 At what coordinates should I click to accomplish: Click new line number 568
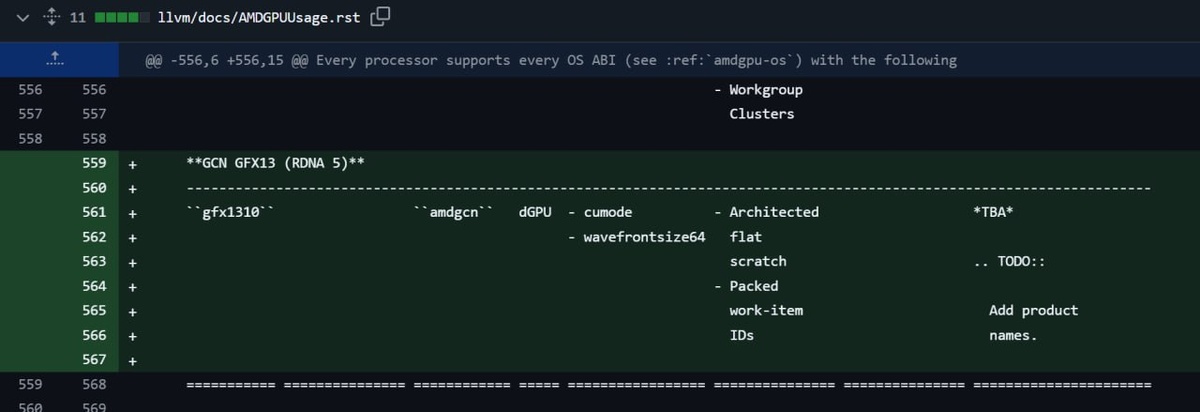[94, 385]
